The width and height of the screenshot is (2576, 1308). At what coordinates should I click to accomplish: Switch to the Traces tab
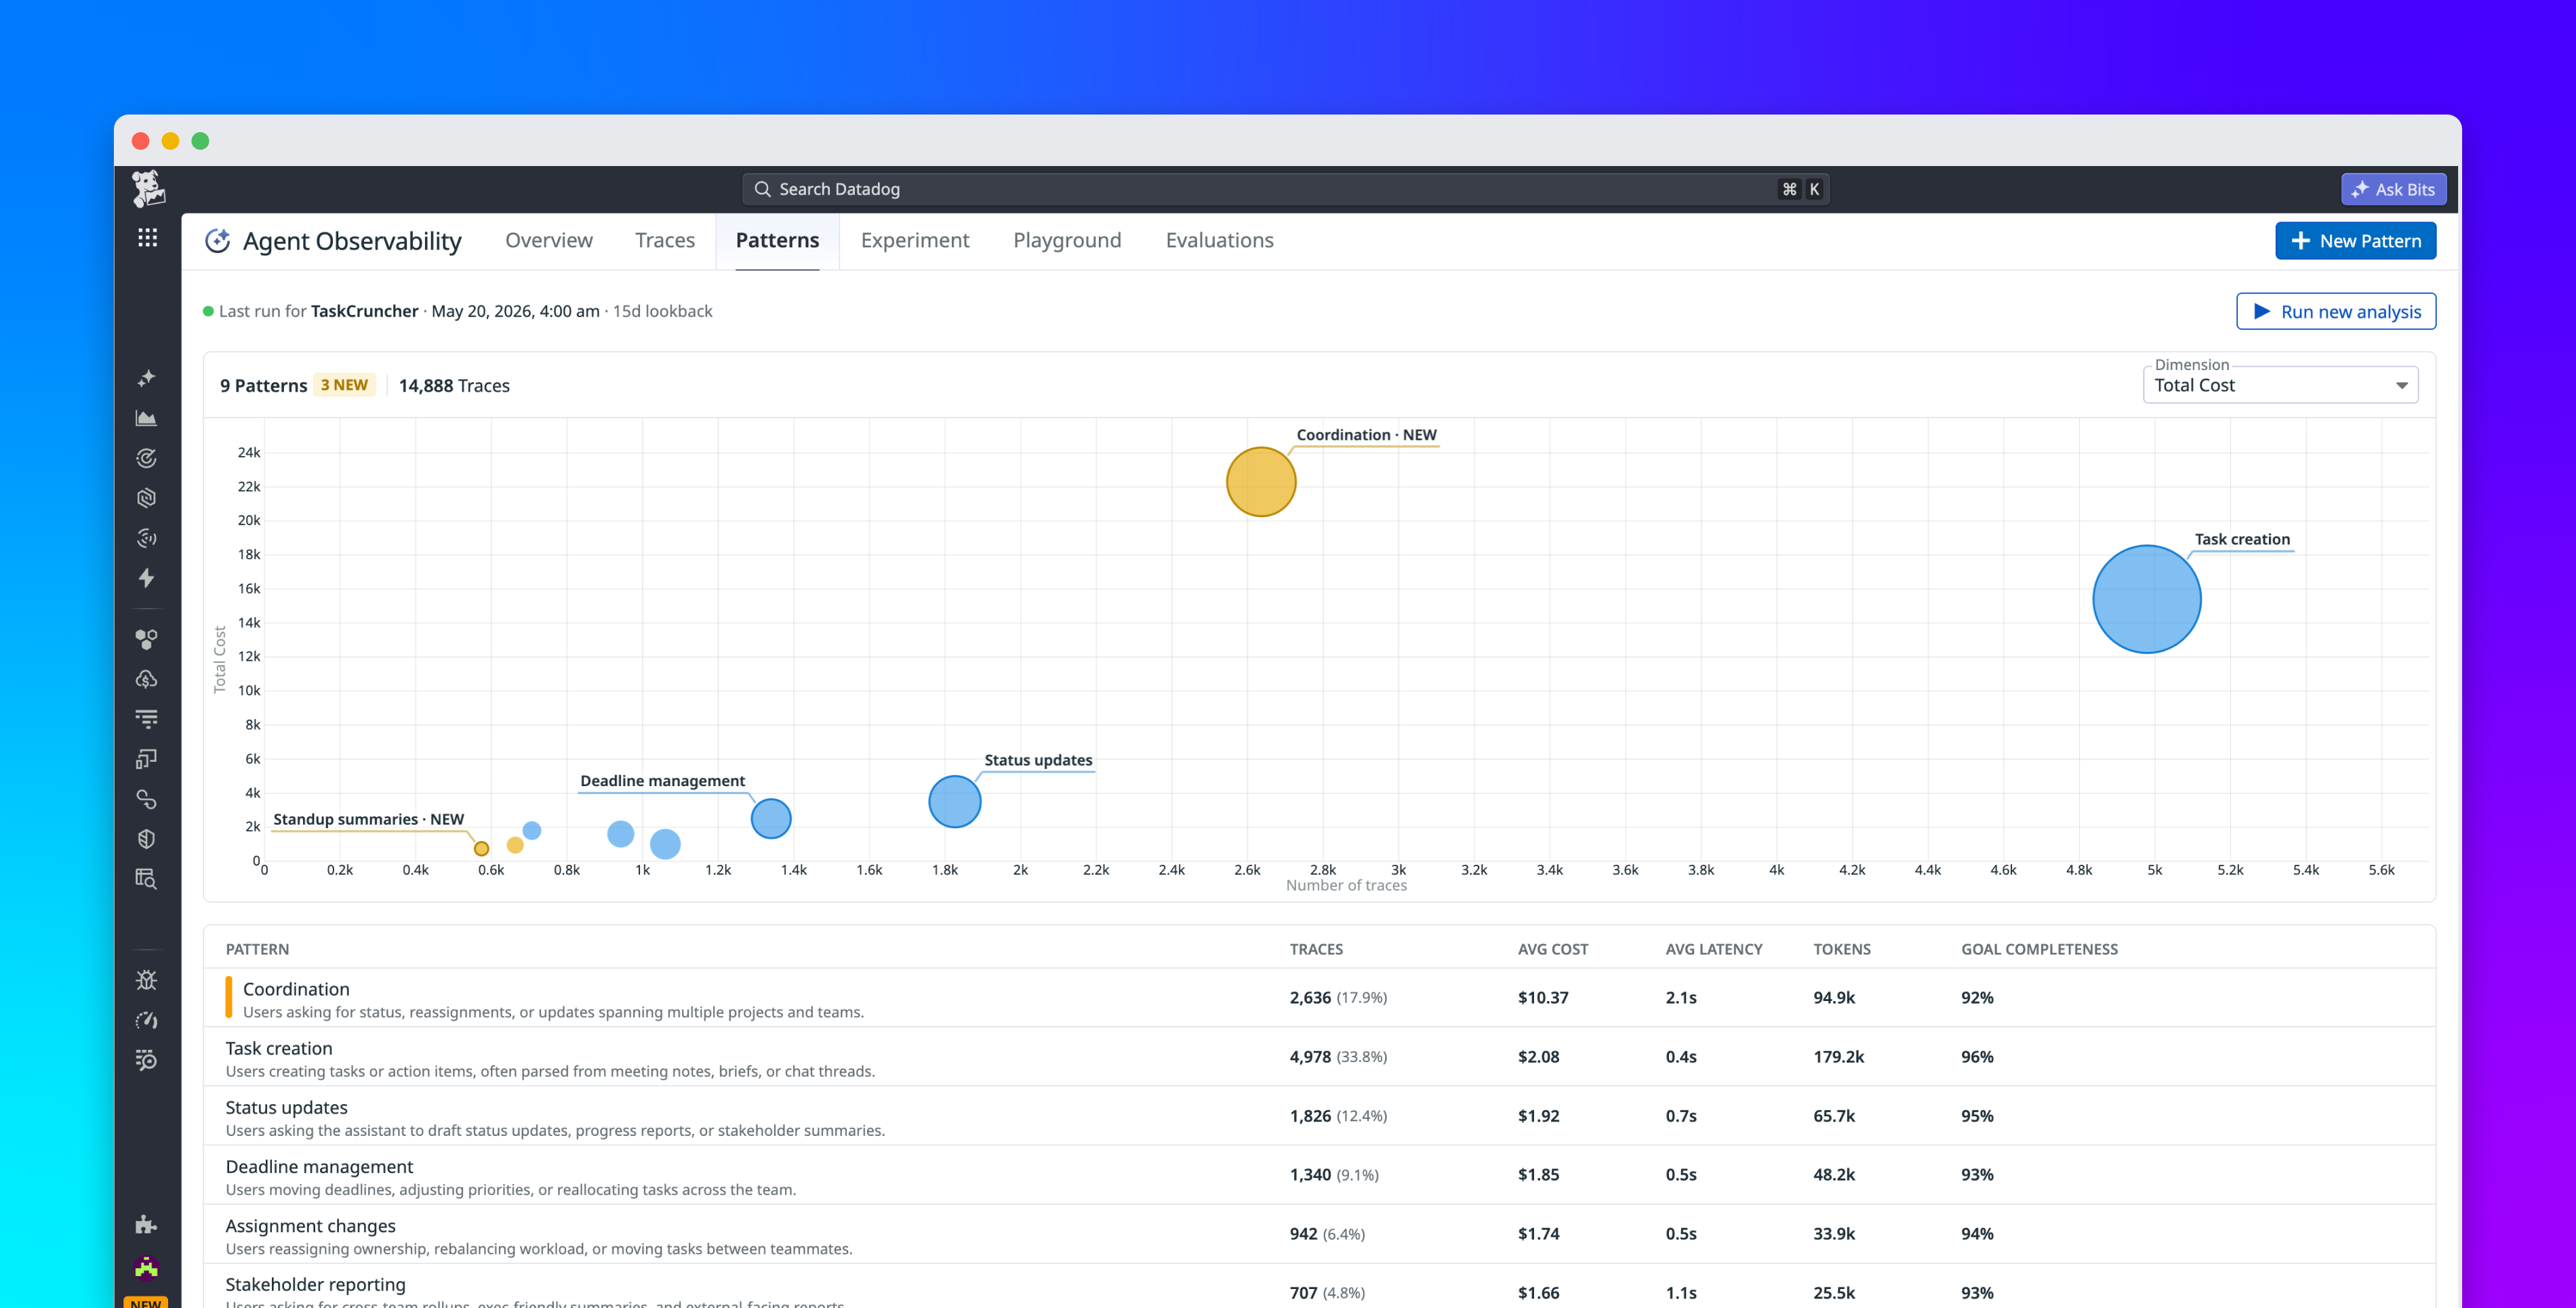pos(665,240)
